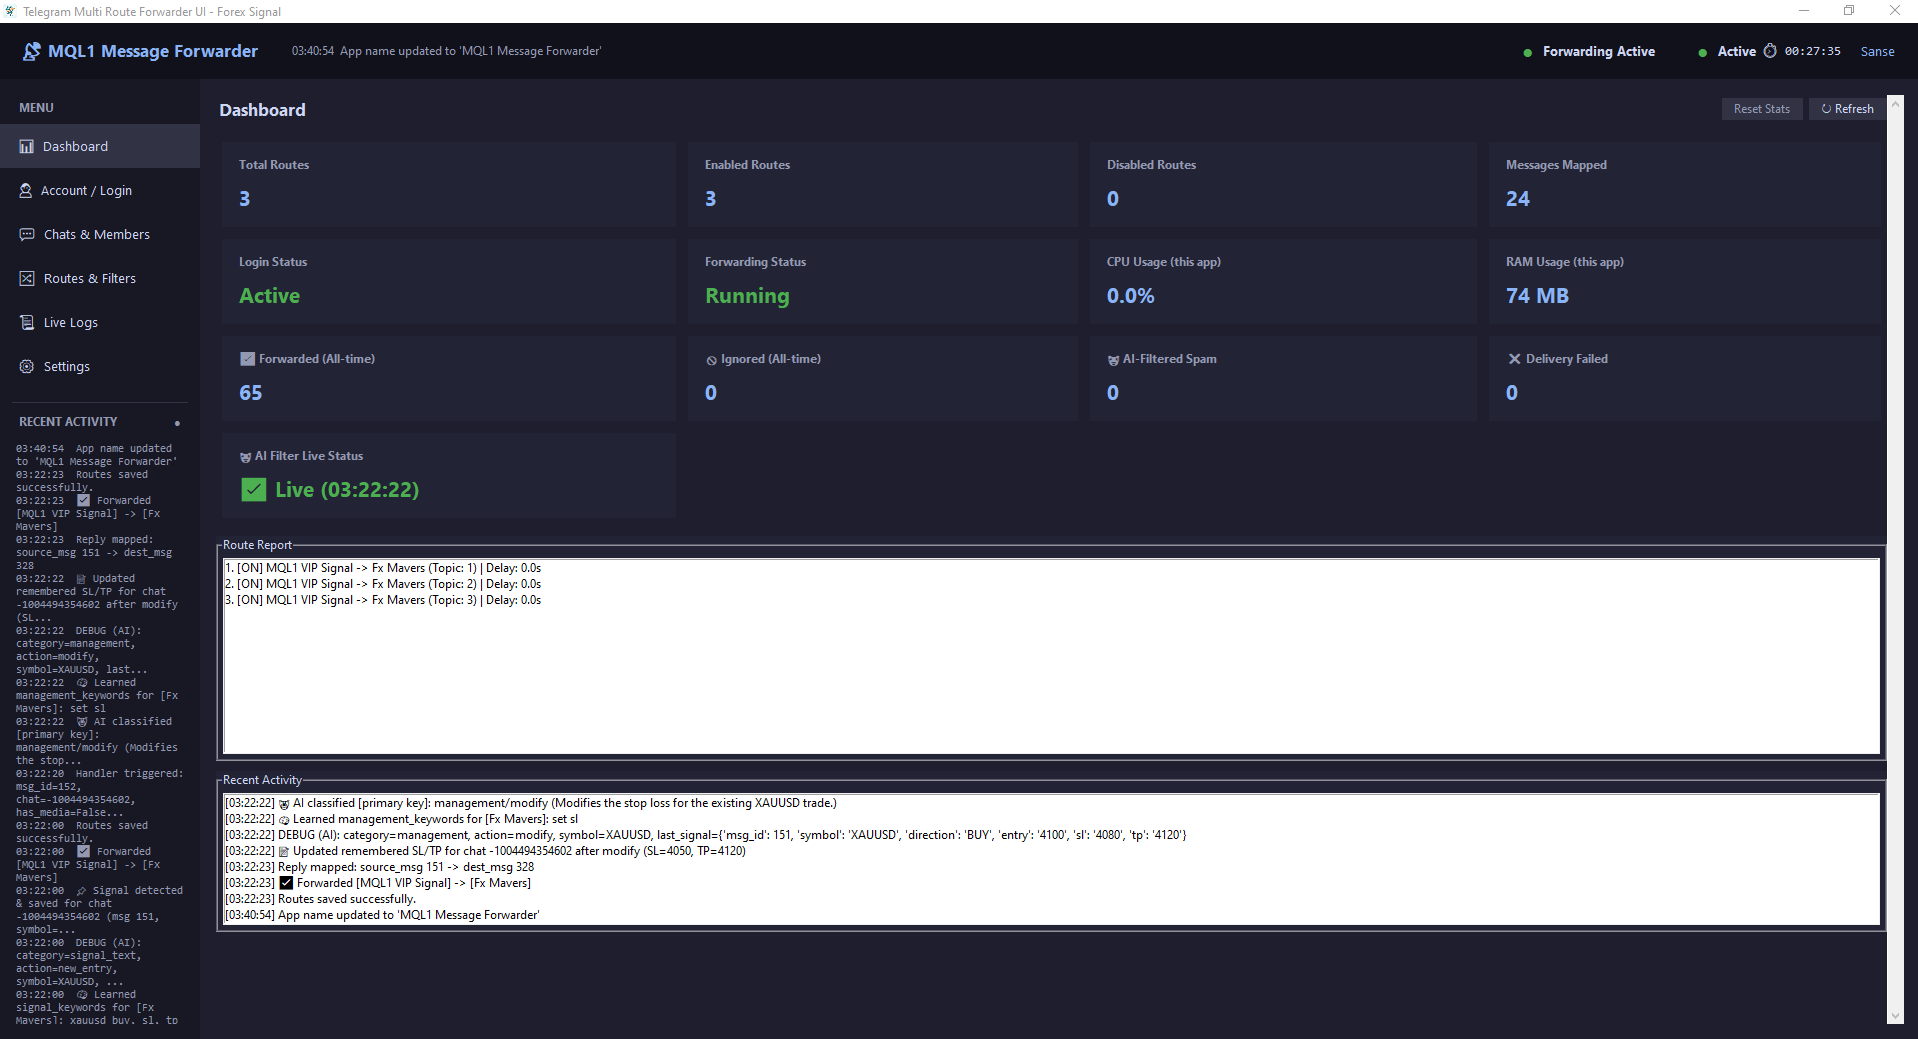
Task: Click the green Active login status dot
Action: point(1702,53)
